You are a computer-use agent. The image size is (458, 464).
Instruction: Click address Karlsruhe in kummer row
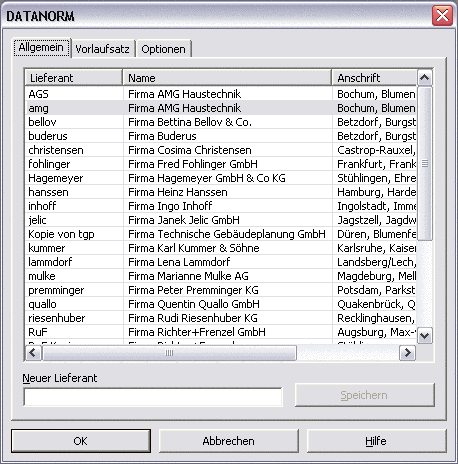(377, 248)
